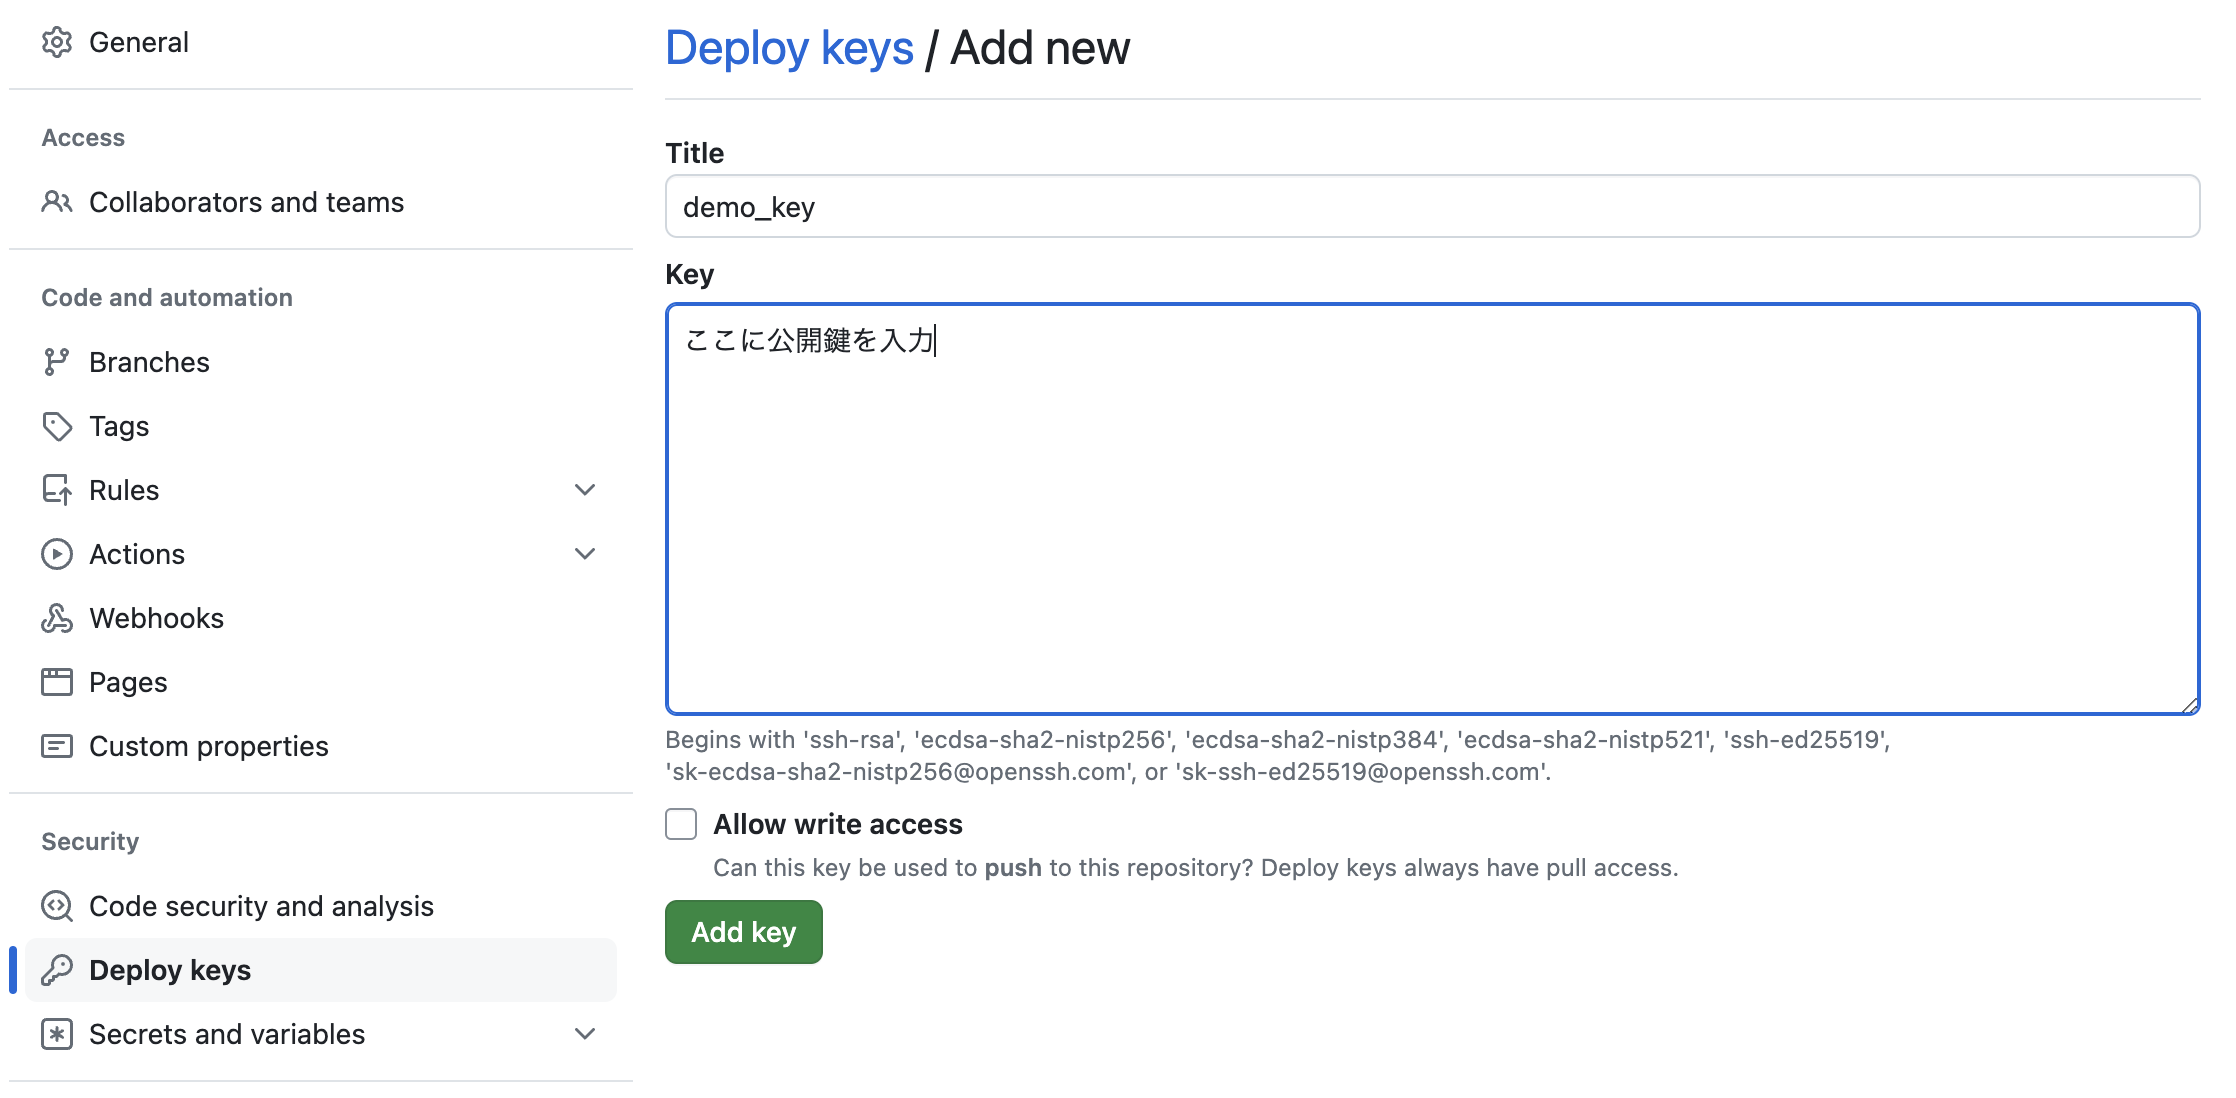This screenshot has height=1098, width=2236.
Task: Select the Webhooks icon in the sidebar
Action: pos(58,617)
